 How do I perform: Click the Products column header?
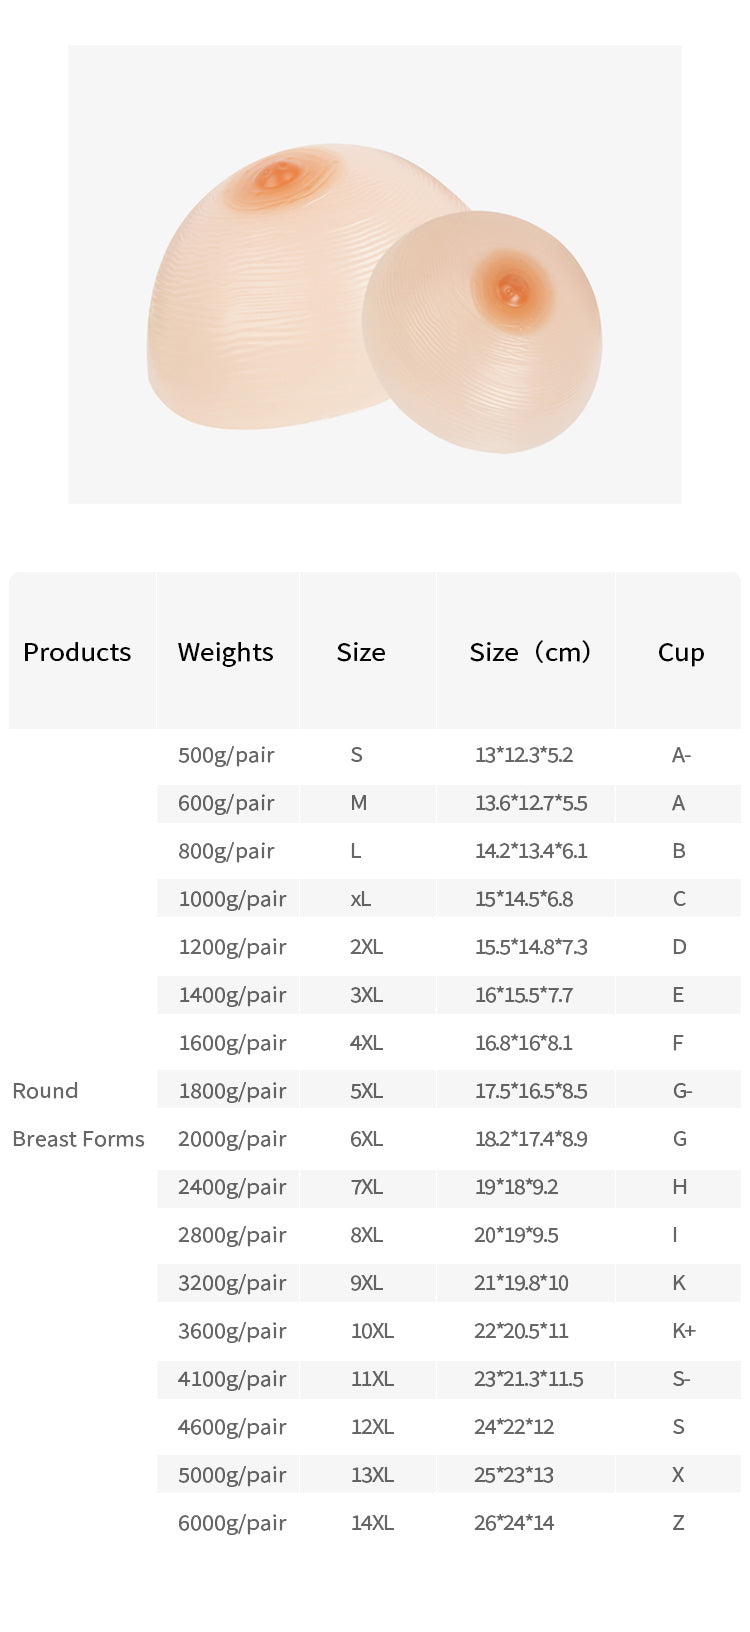pos(77,652)
